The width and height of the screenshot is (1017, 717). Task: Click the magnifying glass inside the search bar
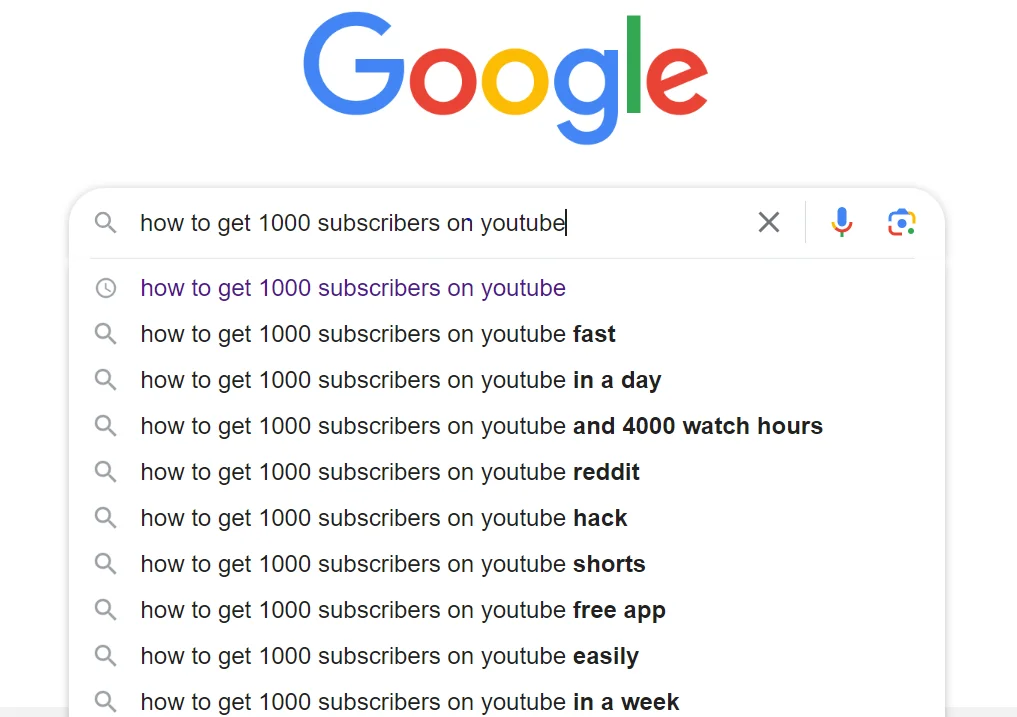pos(106,223)
